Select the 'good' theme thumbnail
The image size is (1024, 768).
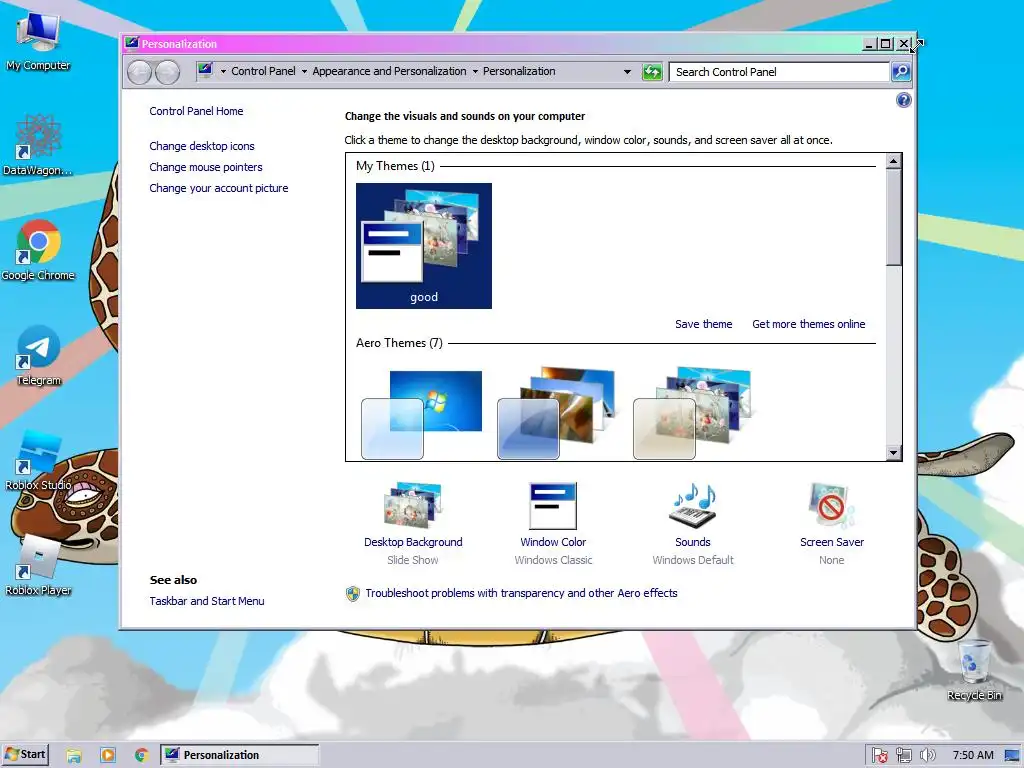click(424, 246)
